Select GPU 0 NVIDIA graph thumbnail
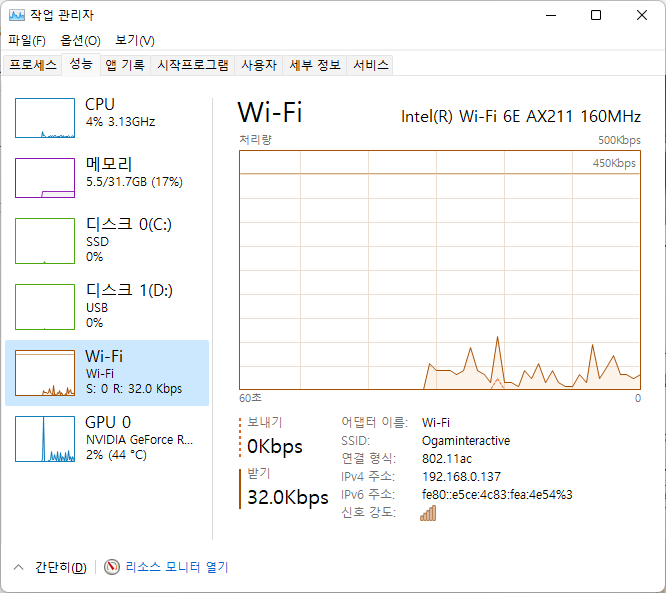Screen dimensions: 666x593 (45, 439)
